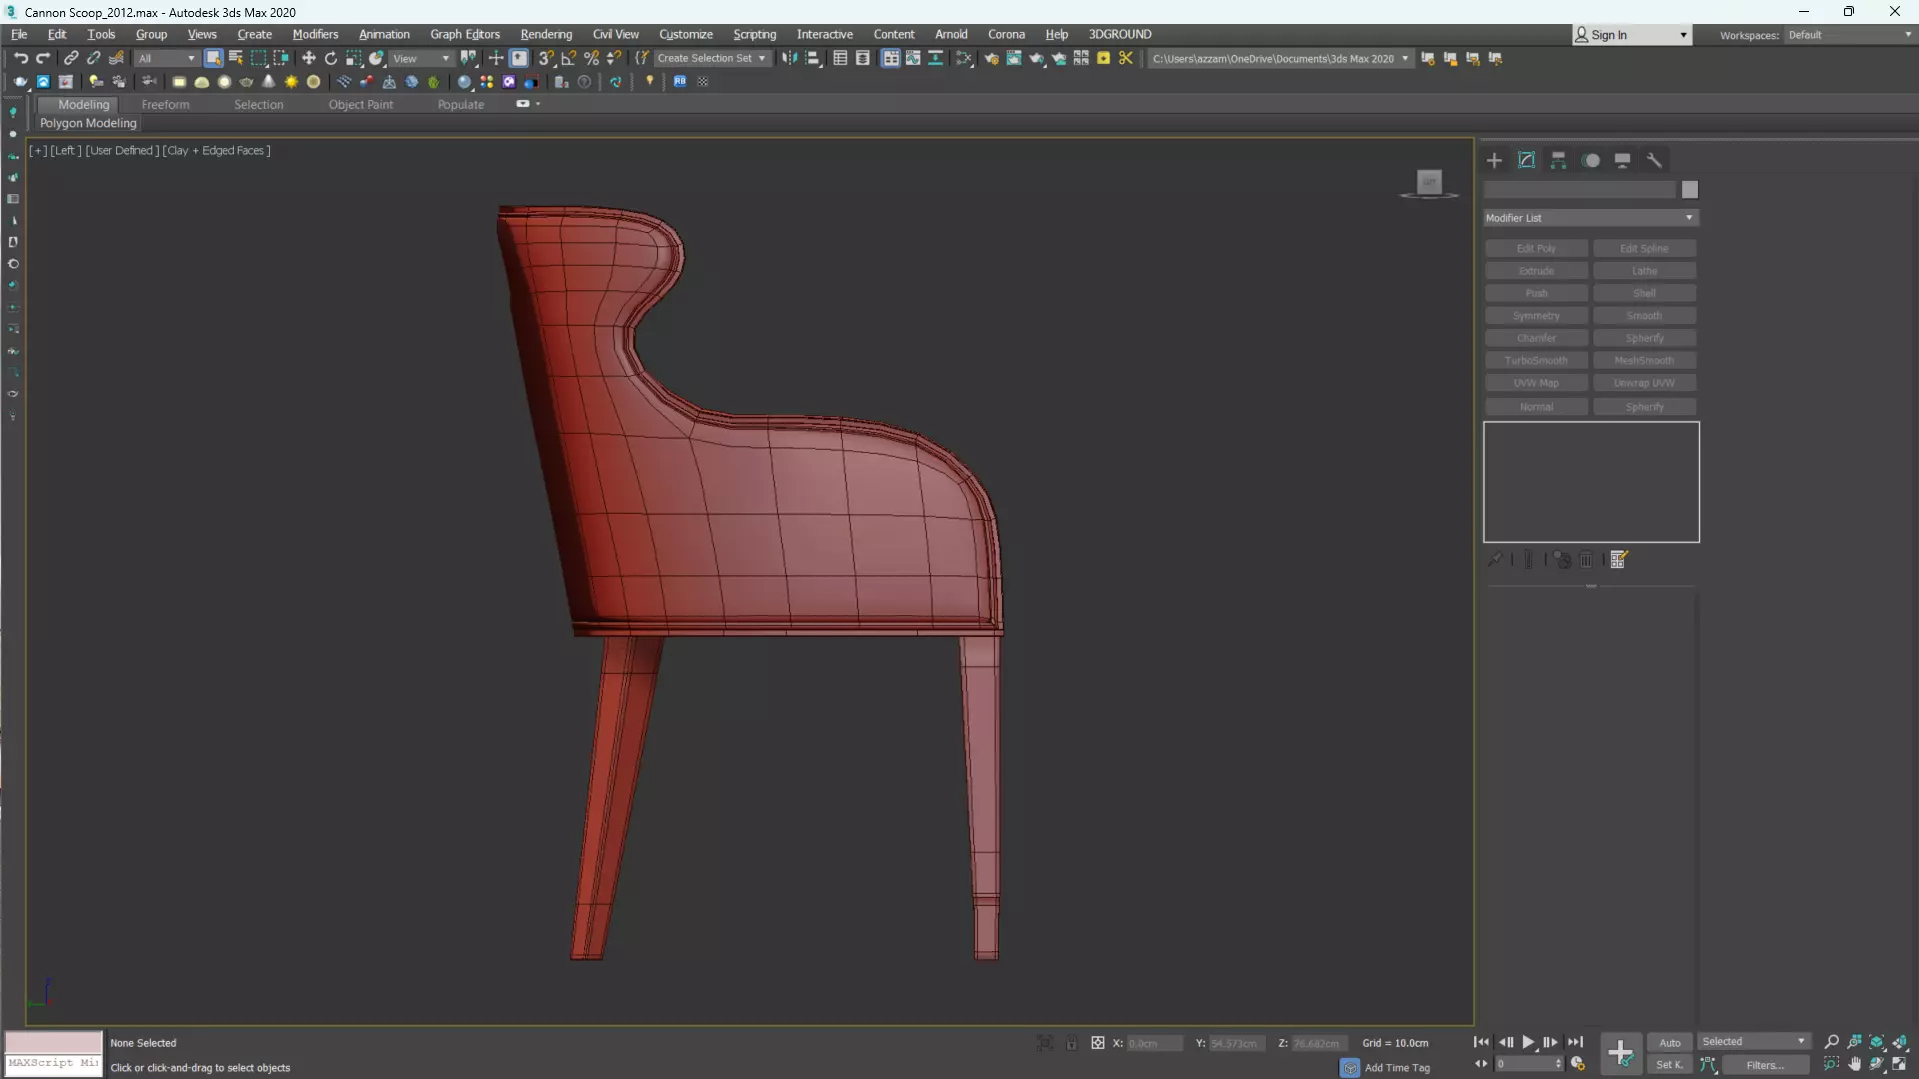Image resolution: width=1919 pixels, height=1079 pixels.
Task: Click the Edit Poly modifier button
Action: [1536, 248]
